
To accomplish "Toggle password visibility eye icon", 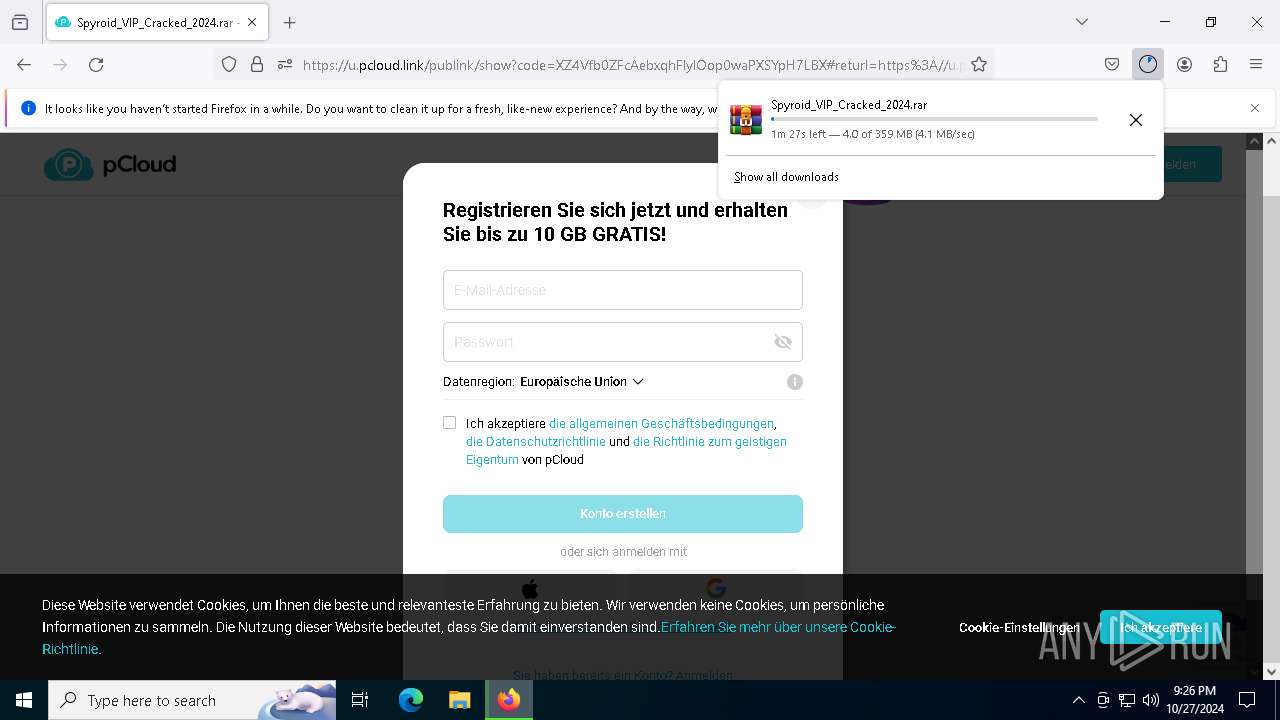I will [x=783, y=342].
